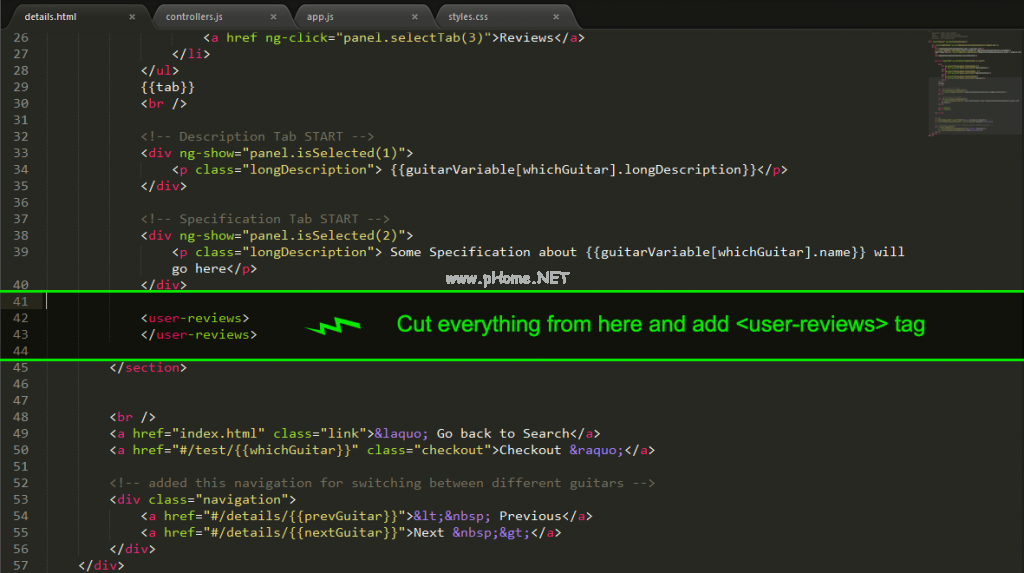Close the details.html tab
Image resolution: width=1024 pixels, height=573 pixels.
tap(133, 17)
